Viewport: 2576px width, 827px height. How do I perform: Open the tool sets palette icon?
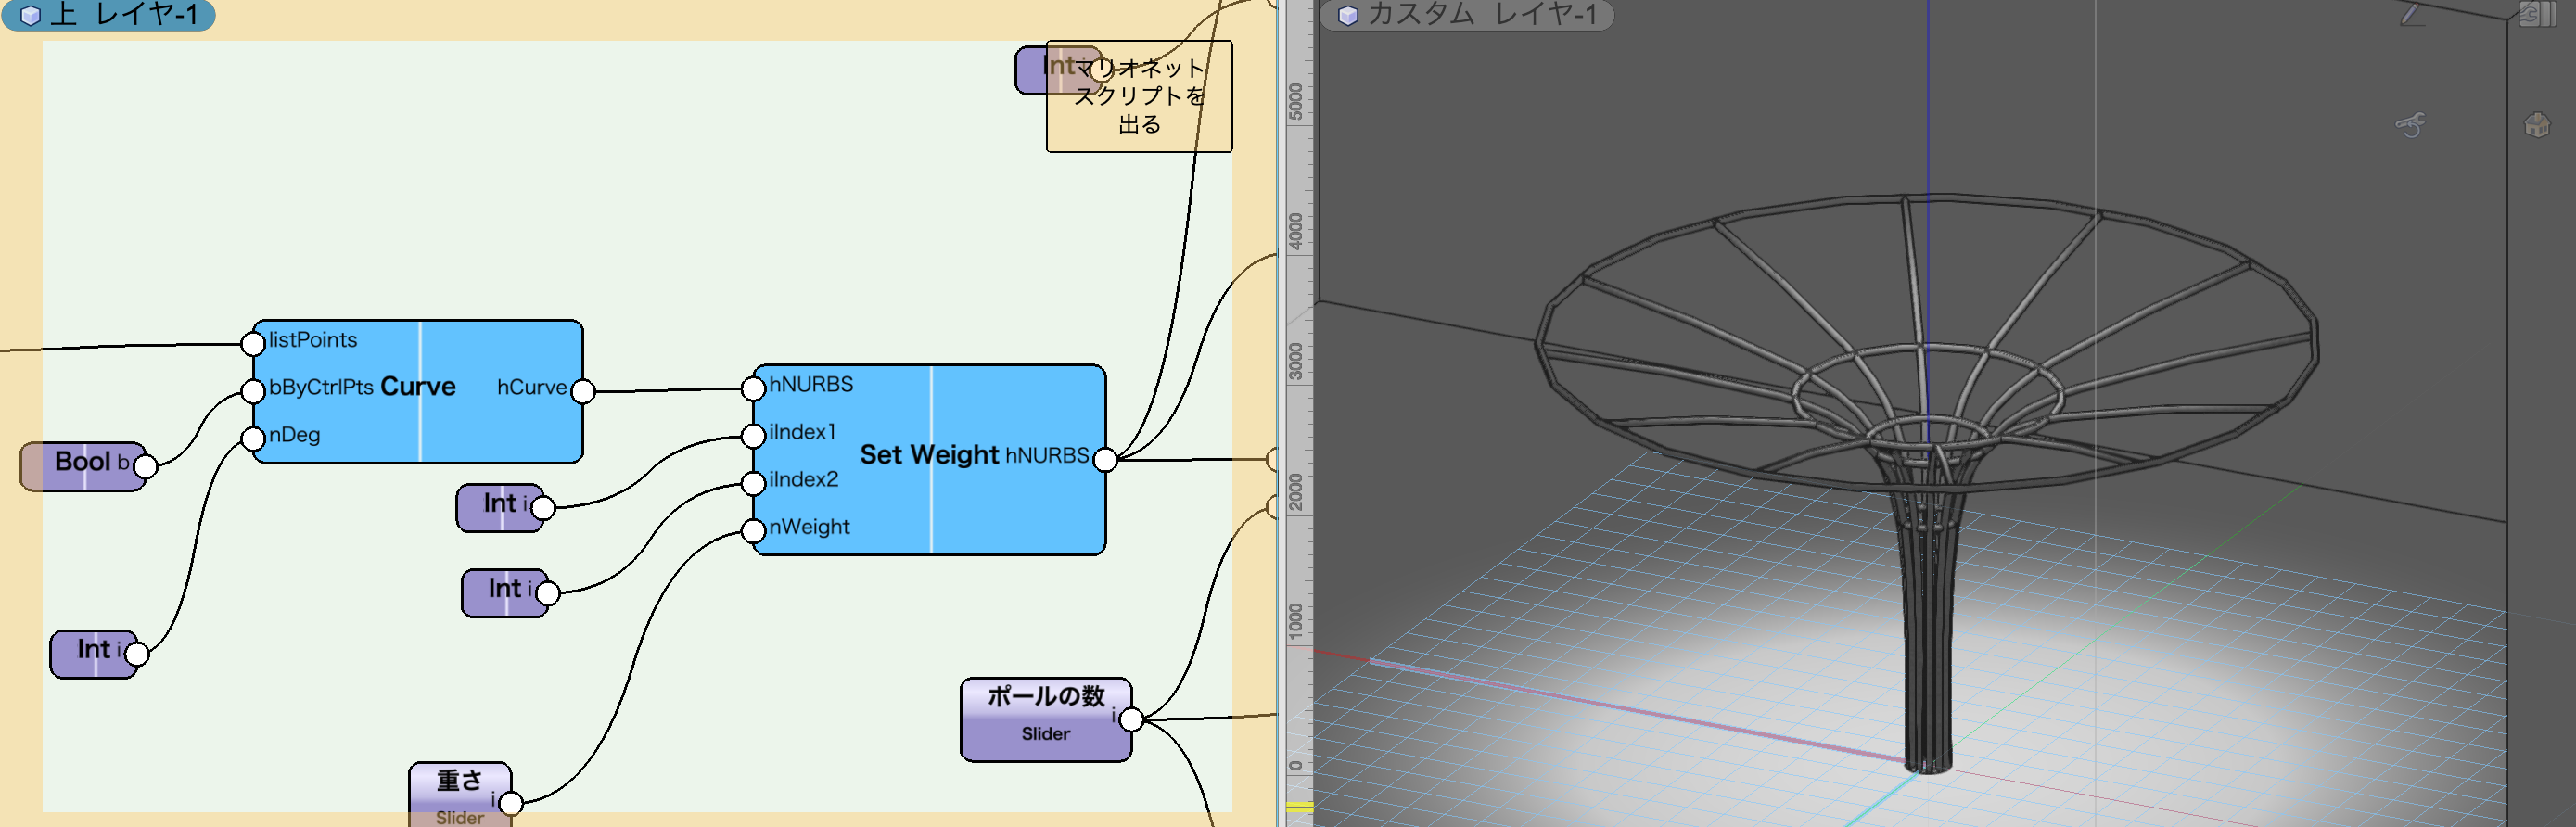[2538, 14]
